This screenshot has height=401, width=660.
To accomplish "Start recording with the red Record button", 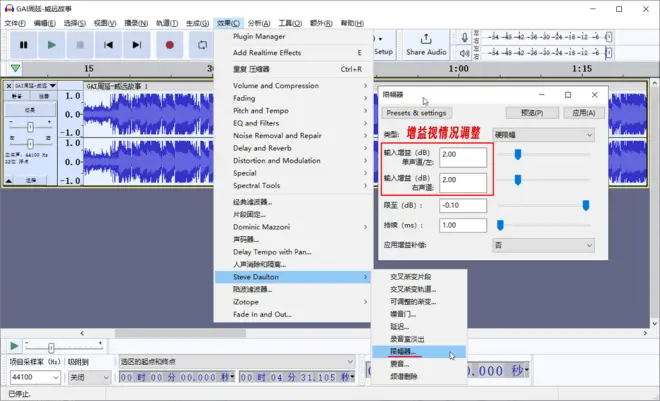I will point(170,45).
